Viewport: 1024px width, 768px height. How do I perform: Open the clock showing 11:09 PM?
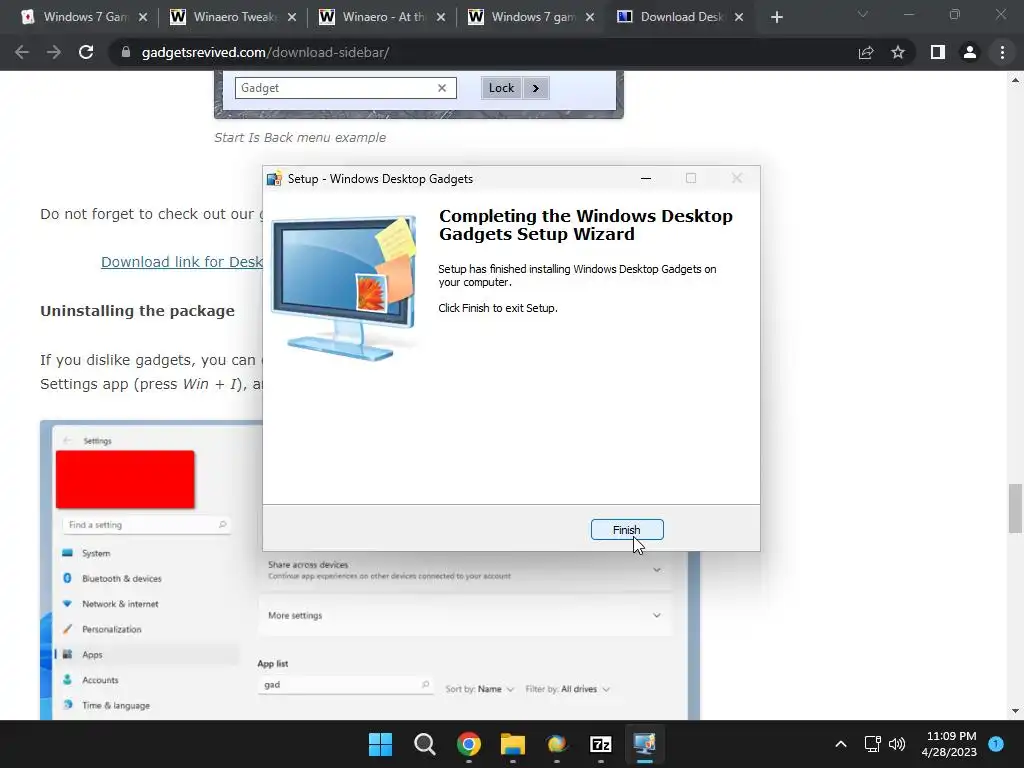[949, 744]
